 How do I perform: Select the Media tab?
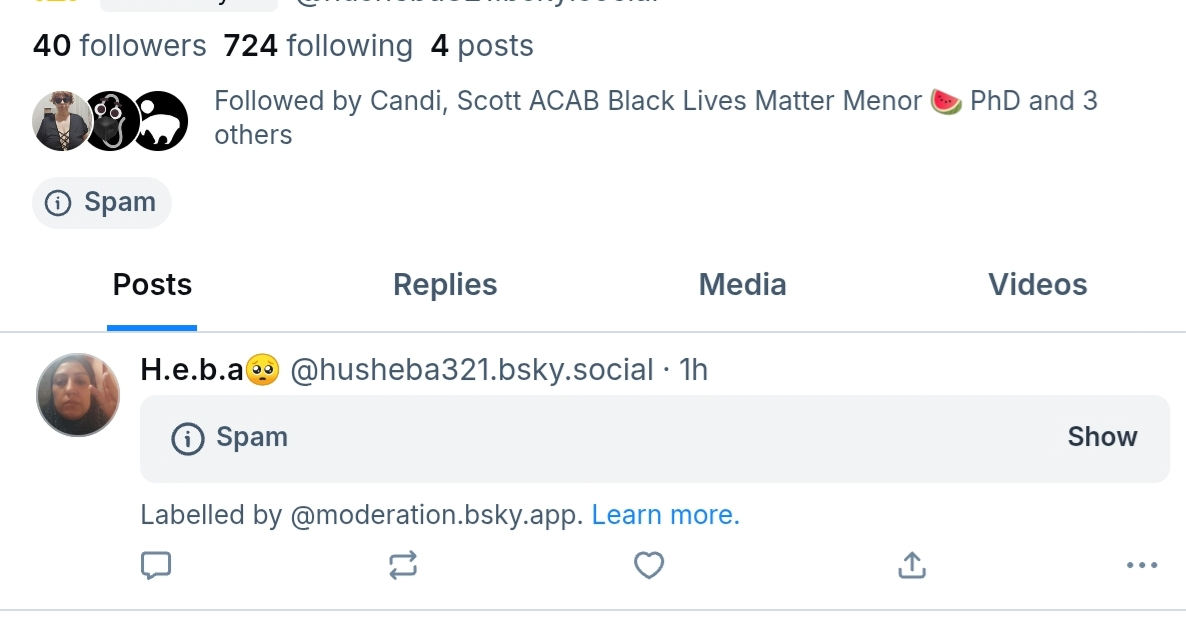742,285
